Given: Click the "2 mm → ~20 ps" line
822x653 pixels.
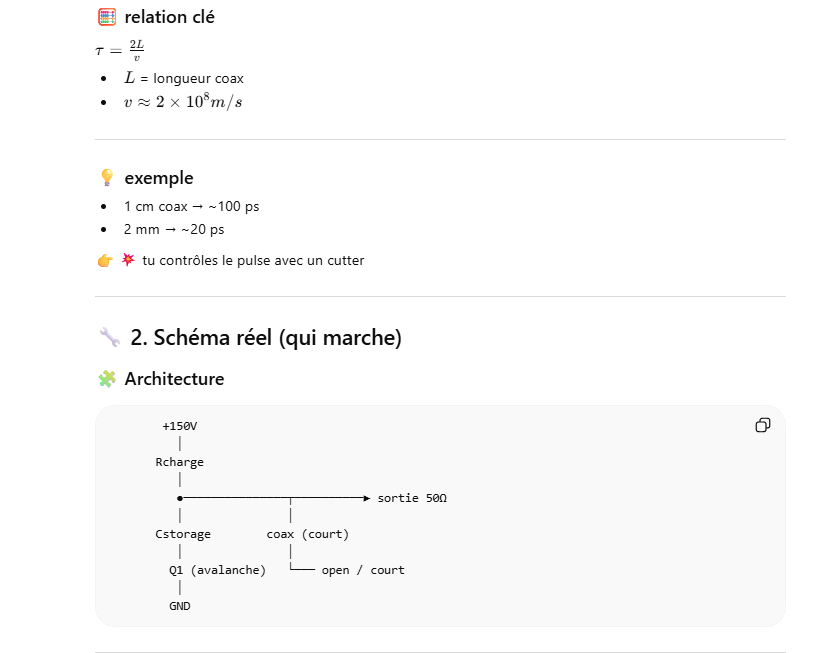Looking at the screenshot, I should [x=174, y=229].
